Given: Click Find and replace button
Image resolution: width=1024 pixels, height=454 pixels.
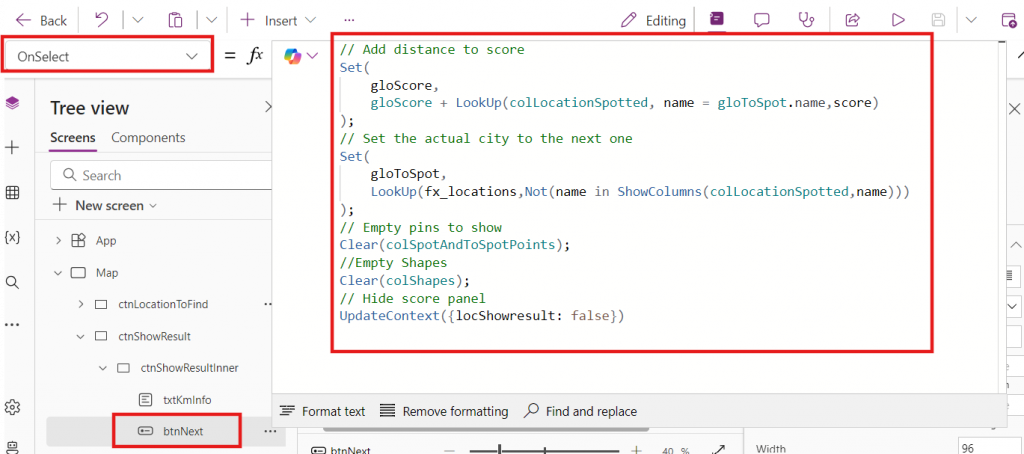Looking at the screenshot, I should click(581, 412).
